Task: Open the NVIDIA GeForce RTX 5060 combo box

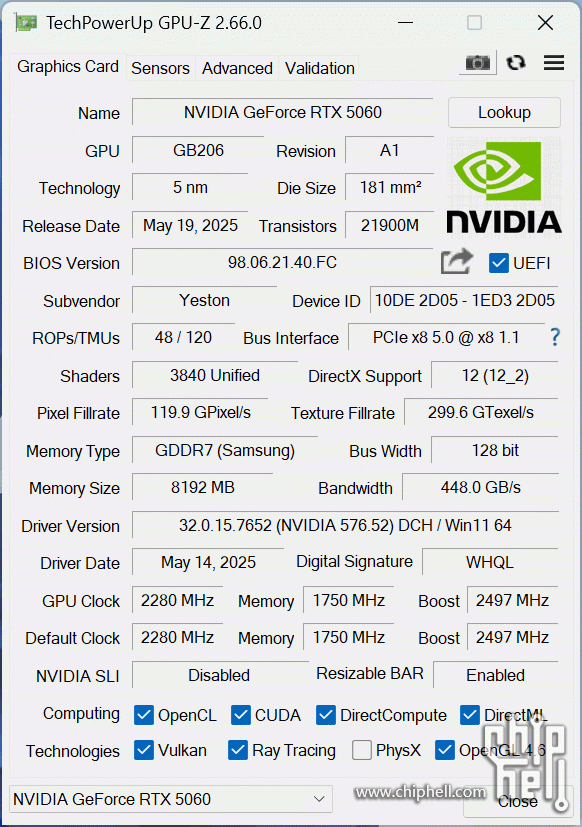Action: pos(171,799)
